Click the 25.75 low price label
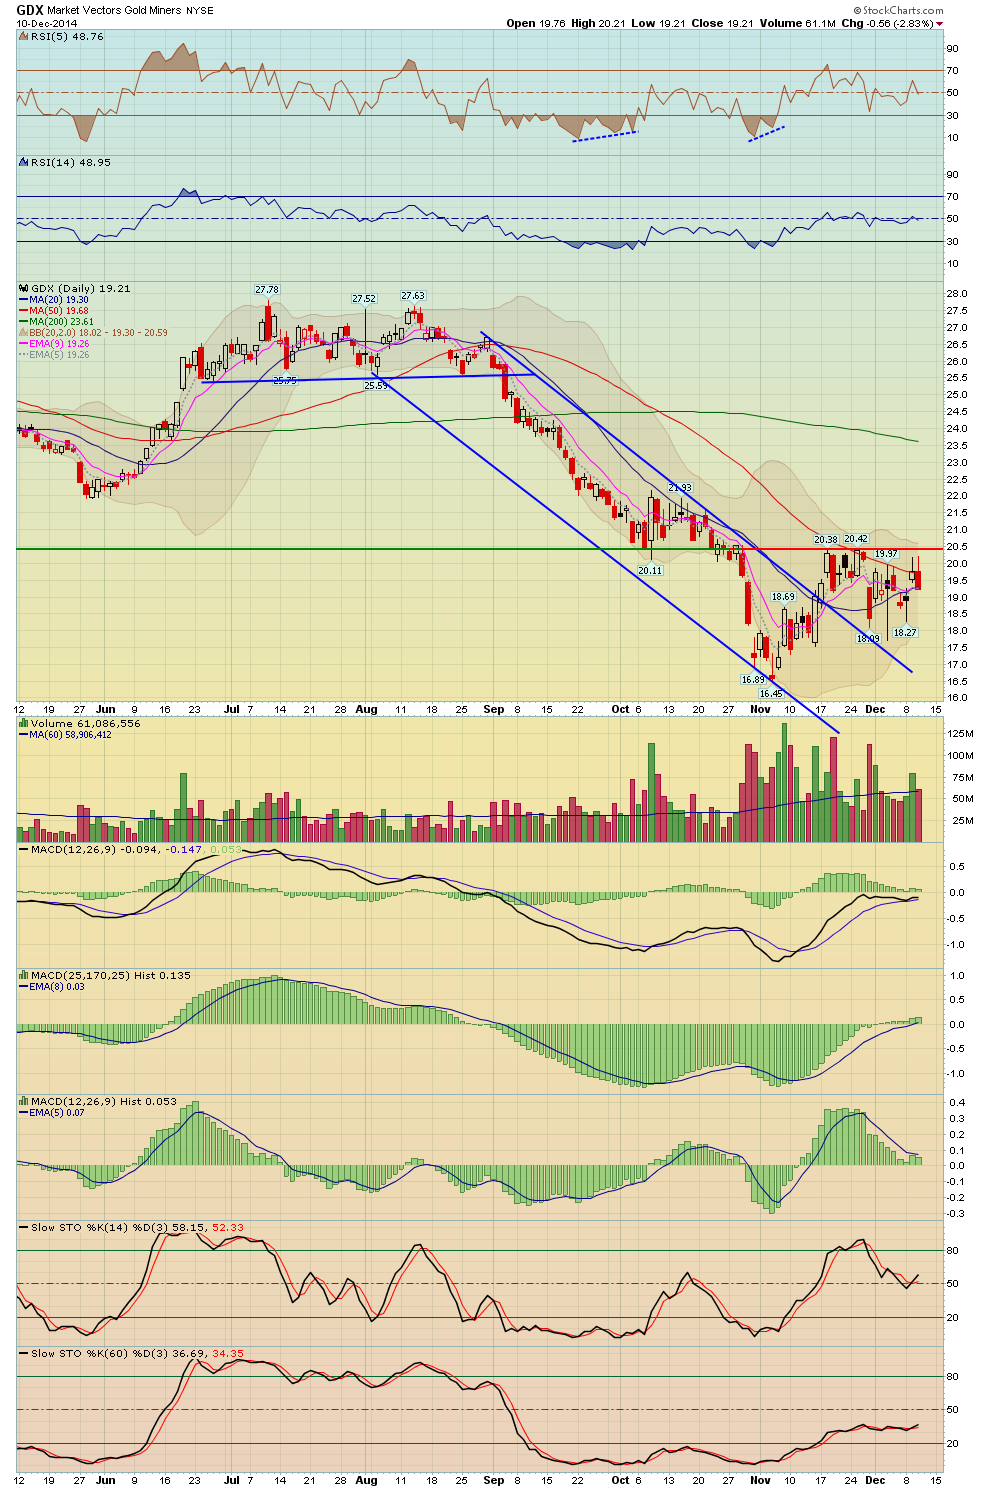The image size is (990, 1489). pyautogui.click(x=285, y=380)
